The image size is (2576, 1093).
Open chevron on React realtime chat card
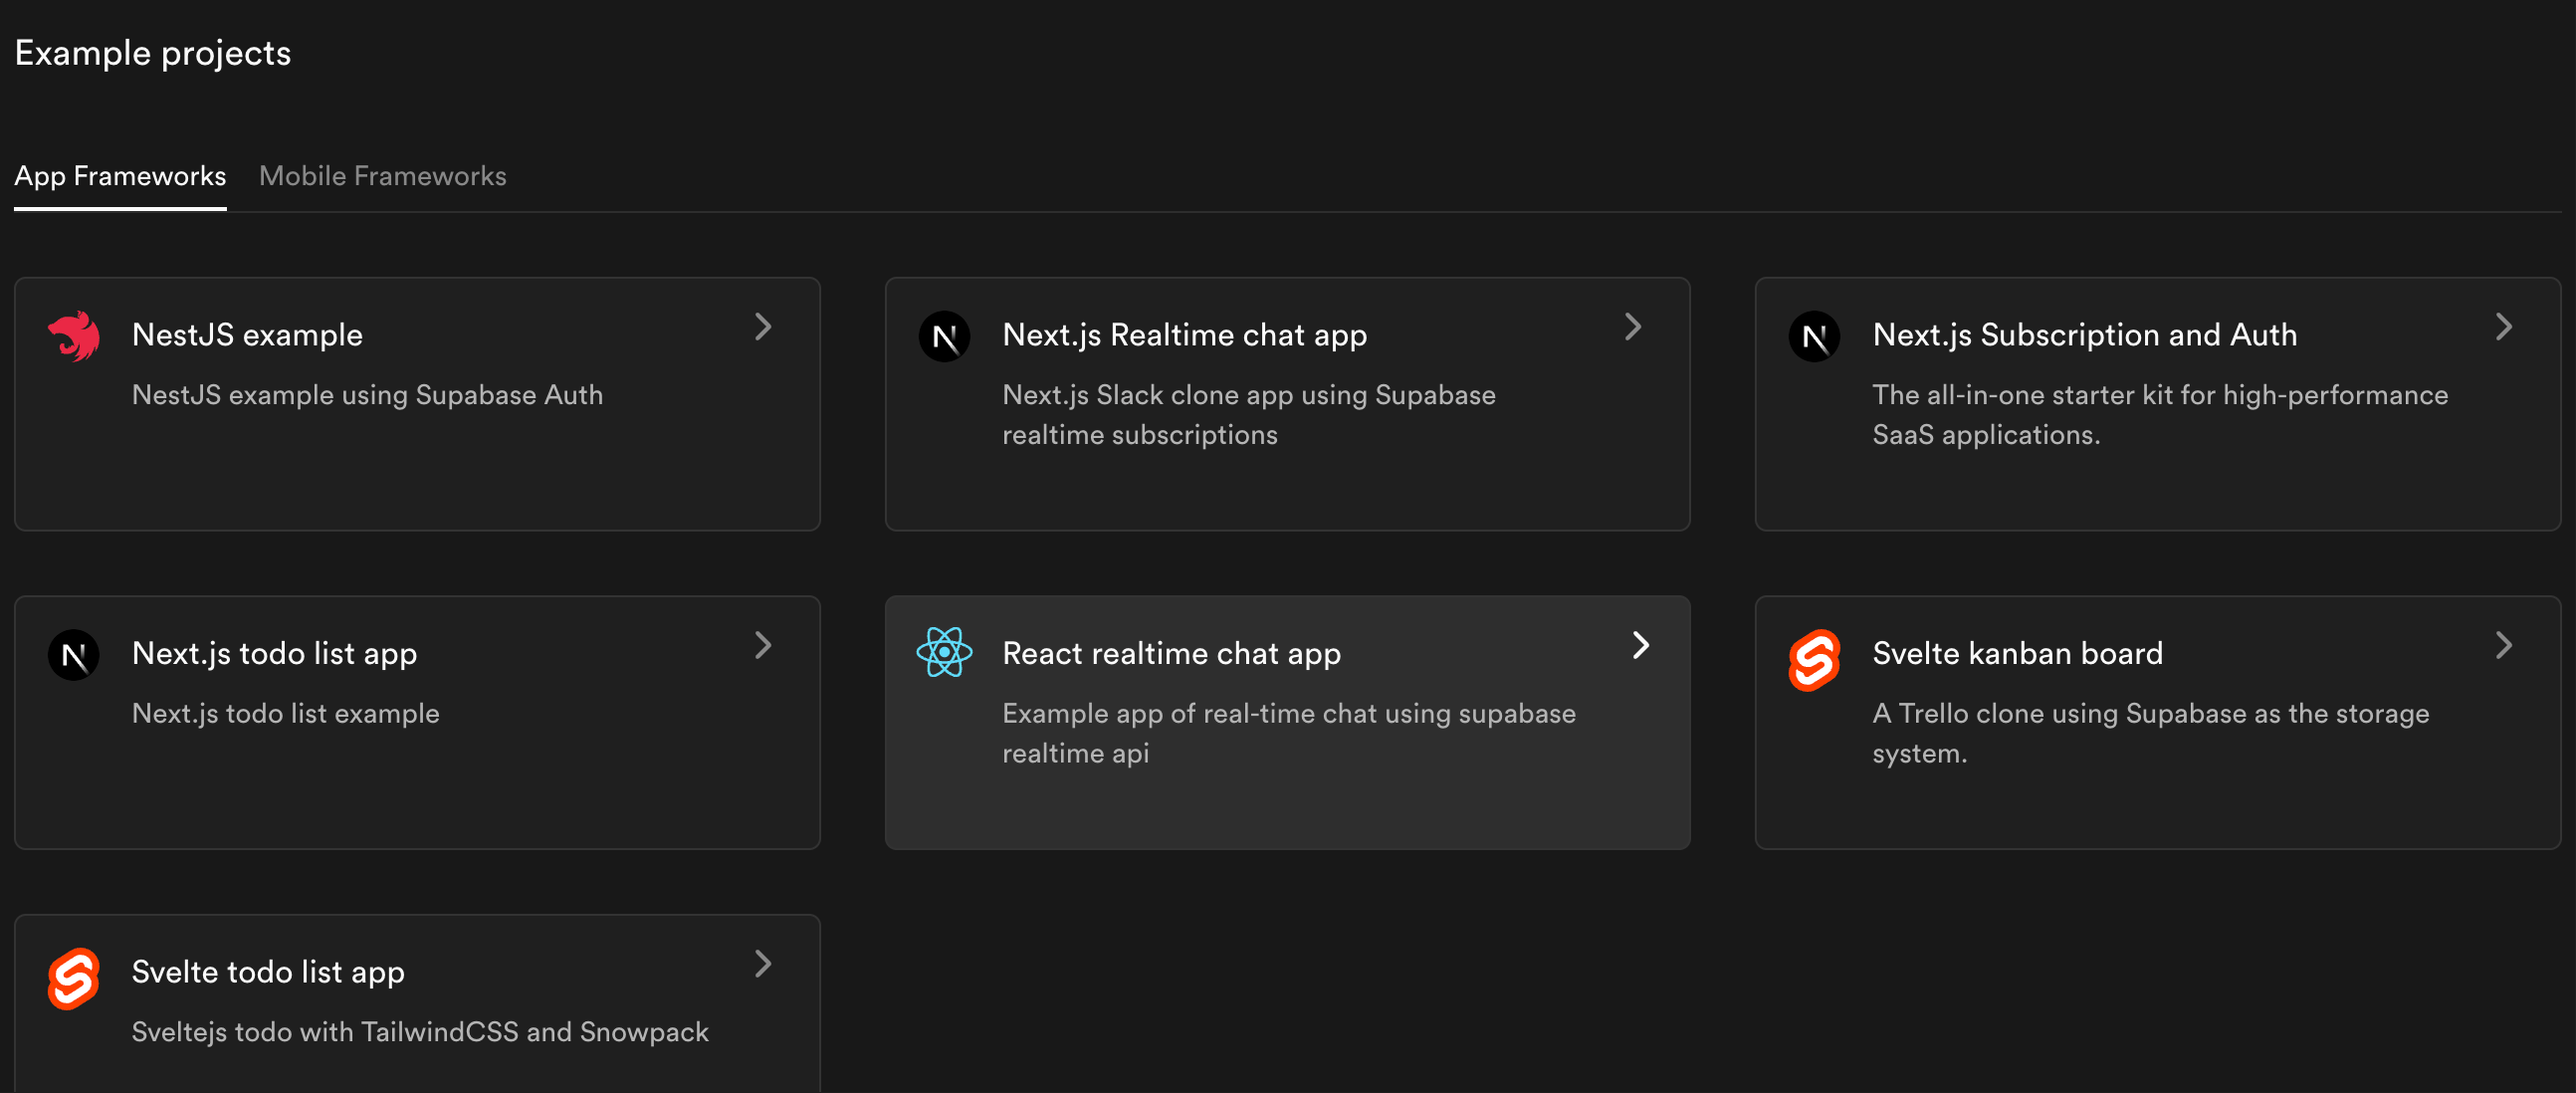point(1640,645)
